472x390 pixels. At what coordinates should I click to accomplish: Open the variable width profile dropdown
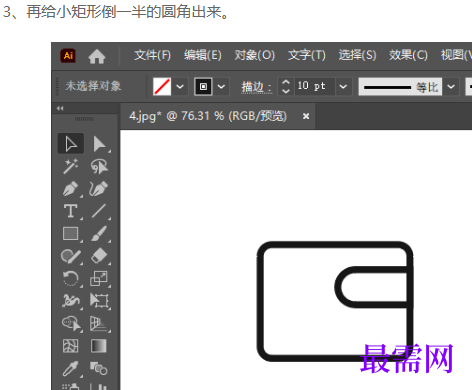coord(451,87)
